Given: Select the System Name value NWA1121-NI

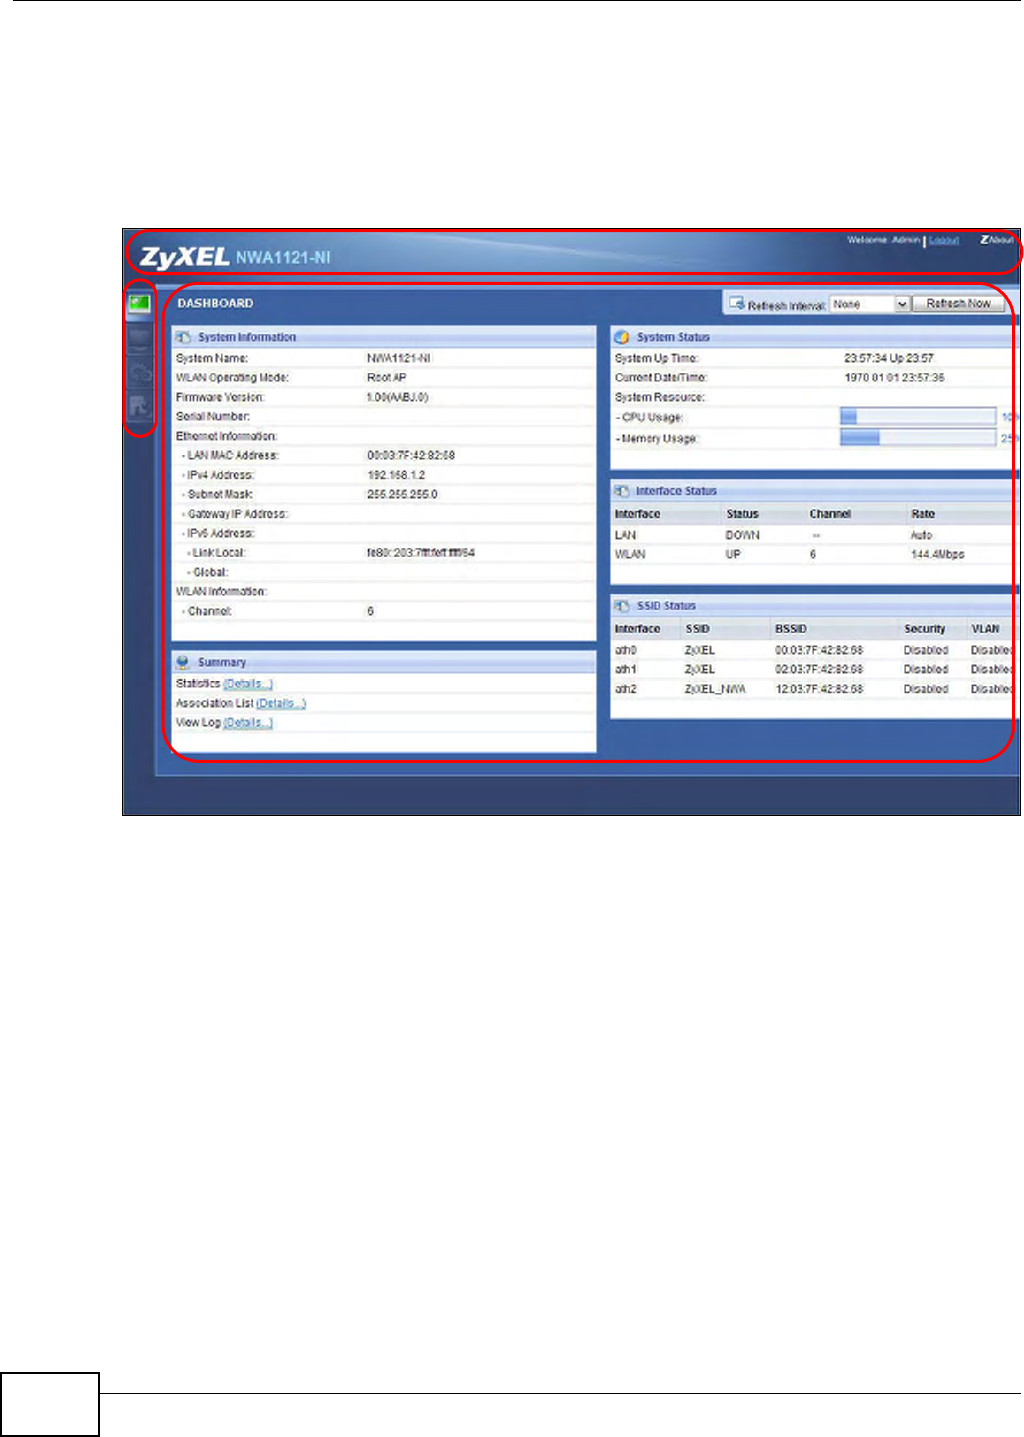Looking at the screenshot, I should [399, 358].
